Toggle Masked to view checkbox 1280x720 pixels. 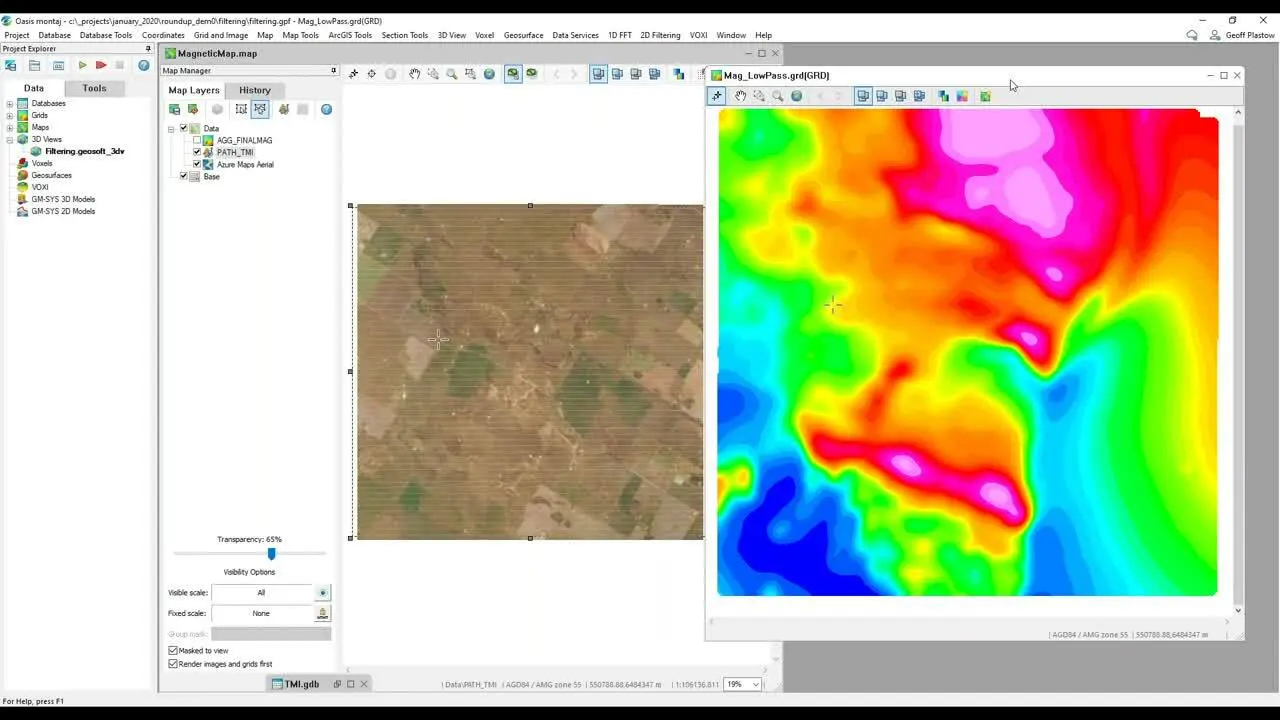tap(173, 650)
